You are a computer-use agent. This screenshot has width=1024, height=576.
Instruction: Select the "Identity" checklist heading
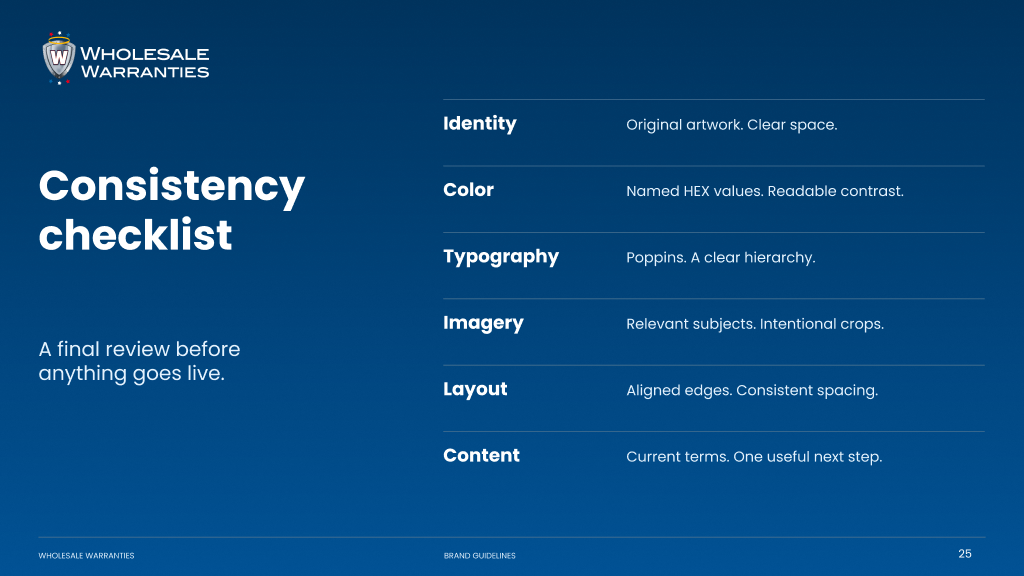tap(479, 123)
